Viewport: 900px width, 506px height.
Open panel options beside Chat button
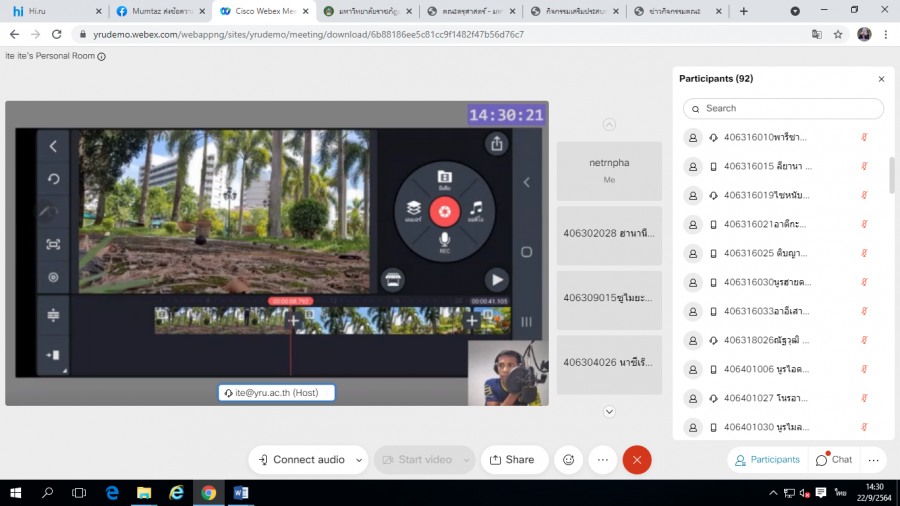[x=873, y=460]
